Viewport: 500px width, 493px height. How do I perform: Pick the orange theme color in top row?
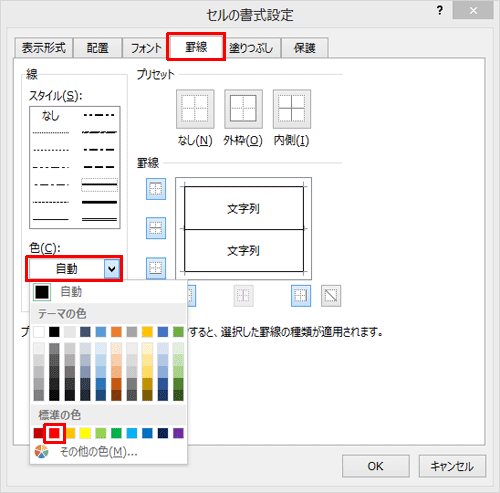(116, 332)
